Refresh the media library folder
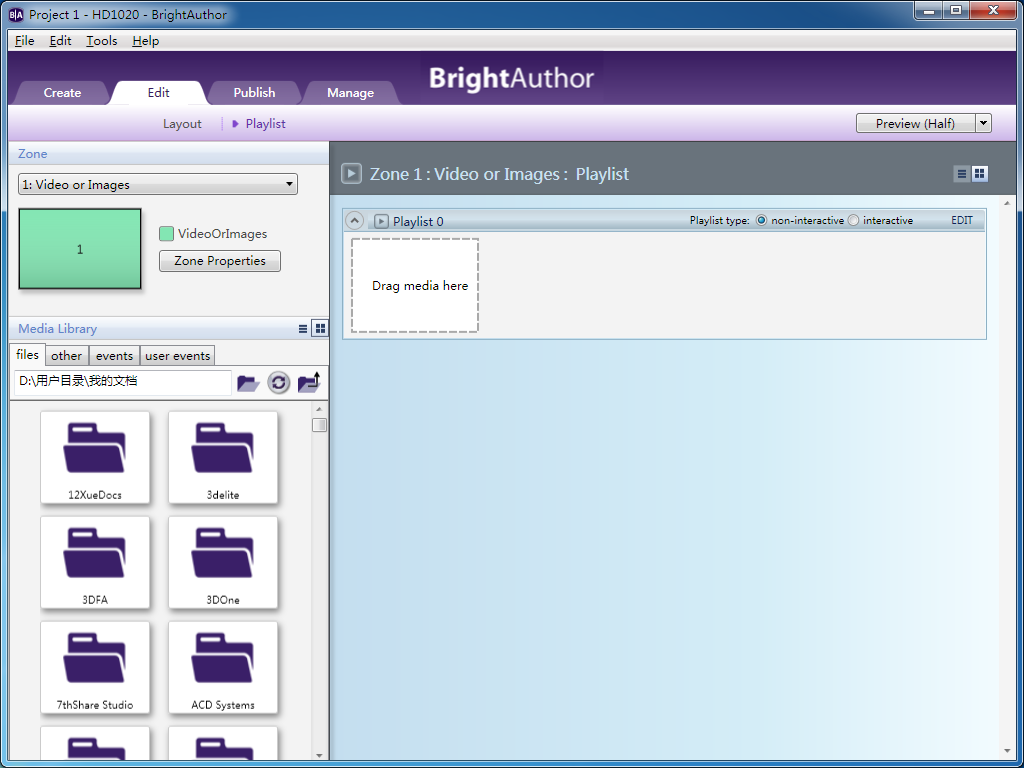Screen dimensions: 1024x768 pos(279,383)
